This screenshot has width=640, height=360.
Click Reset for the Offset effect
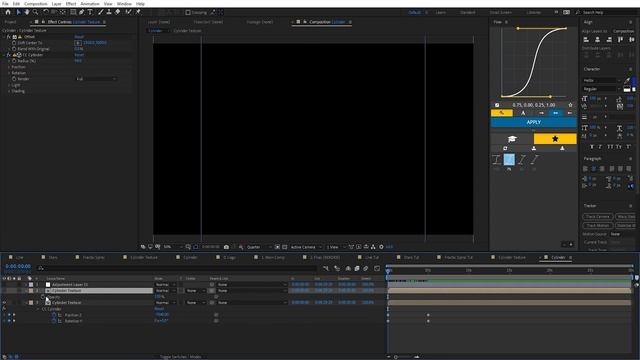tap(79, 37)
